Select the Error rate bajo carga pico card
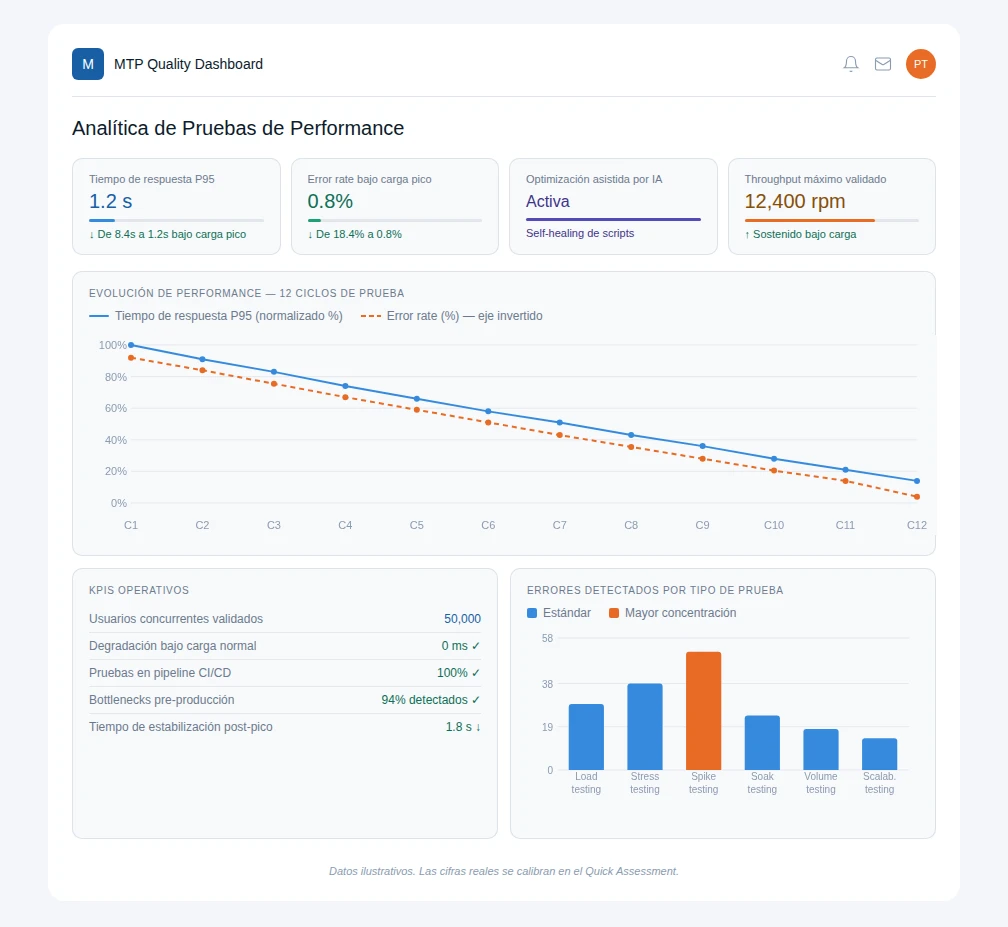Screen dimensions: 1008x927 coord(395,206)
